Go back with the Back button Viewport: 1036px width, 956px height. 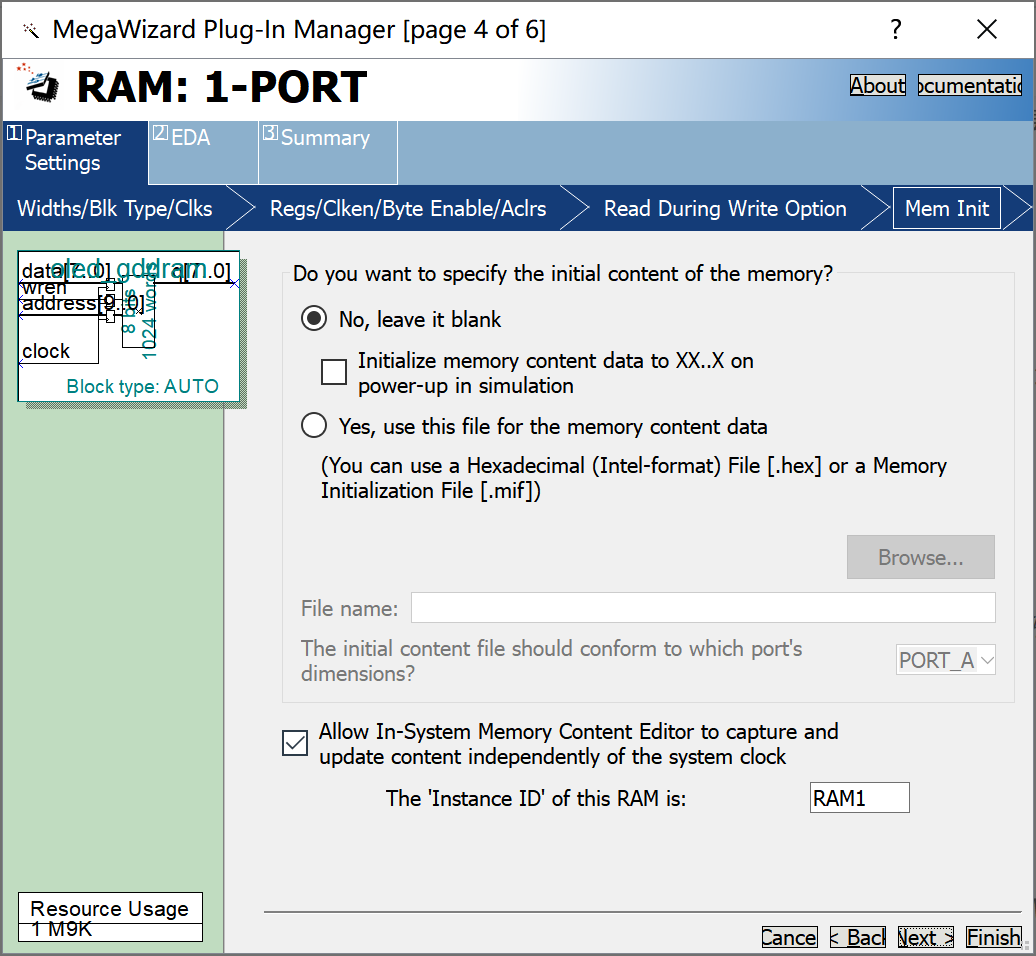tap(856, 936)
